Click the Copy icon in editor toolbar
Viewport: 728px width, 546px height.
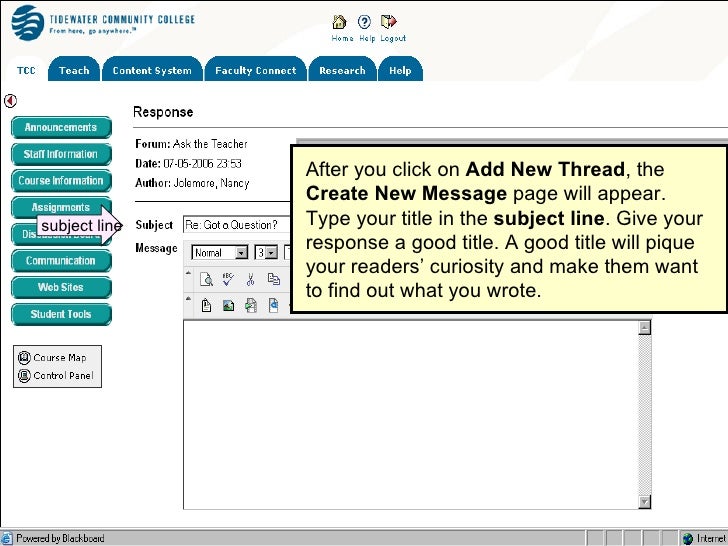pos(274,279)
